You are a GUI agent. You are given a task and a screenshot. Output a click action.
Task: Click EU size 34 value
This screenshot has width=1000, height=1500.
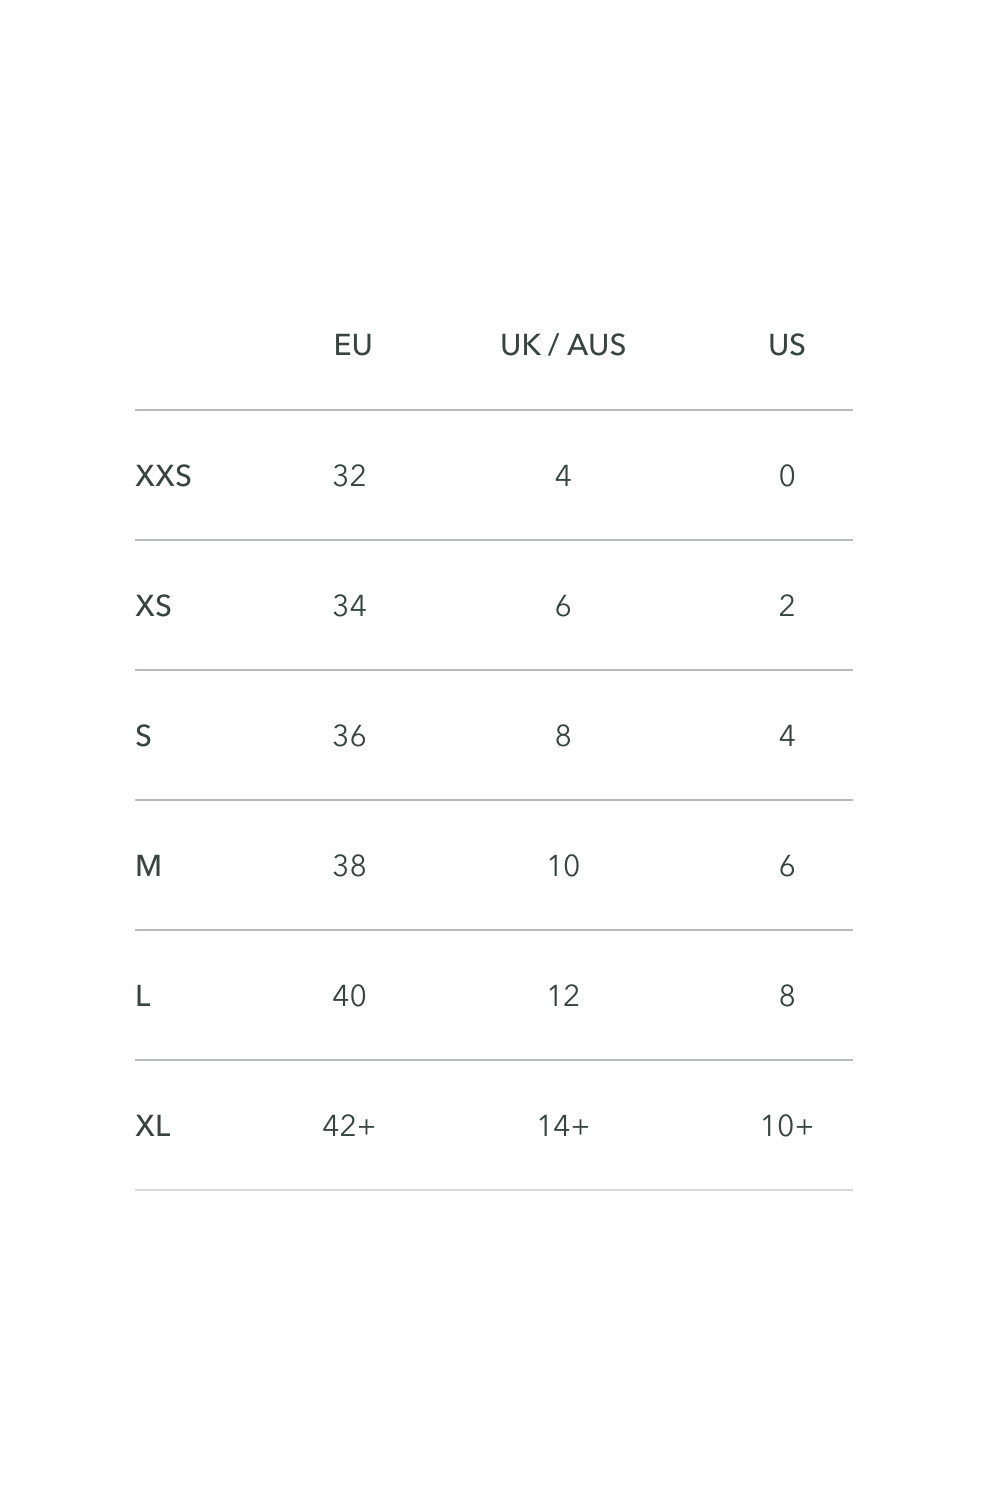(x=349, y=606)
